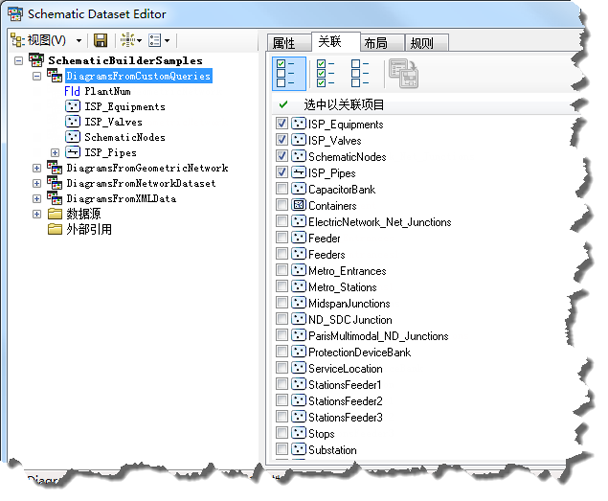Expand the ISP_Pipes tree node
The image size is (608, 501).
(x=55, y=152)
